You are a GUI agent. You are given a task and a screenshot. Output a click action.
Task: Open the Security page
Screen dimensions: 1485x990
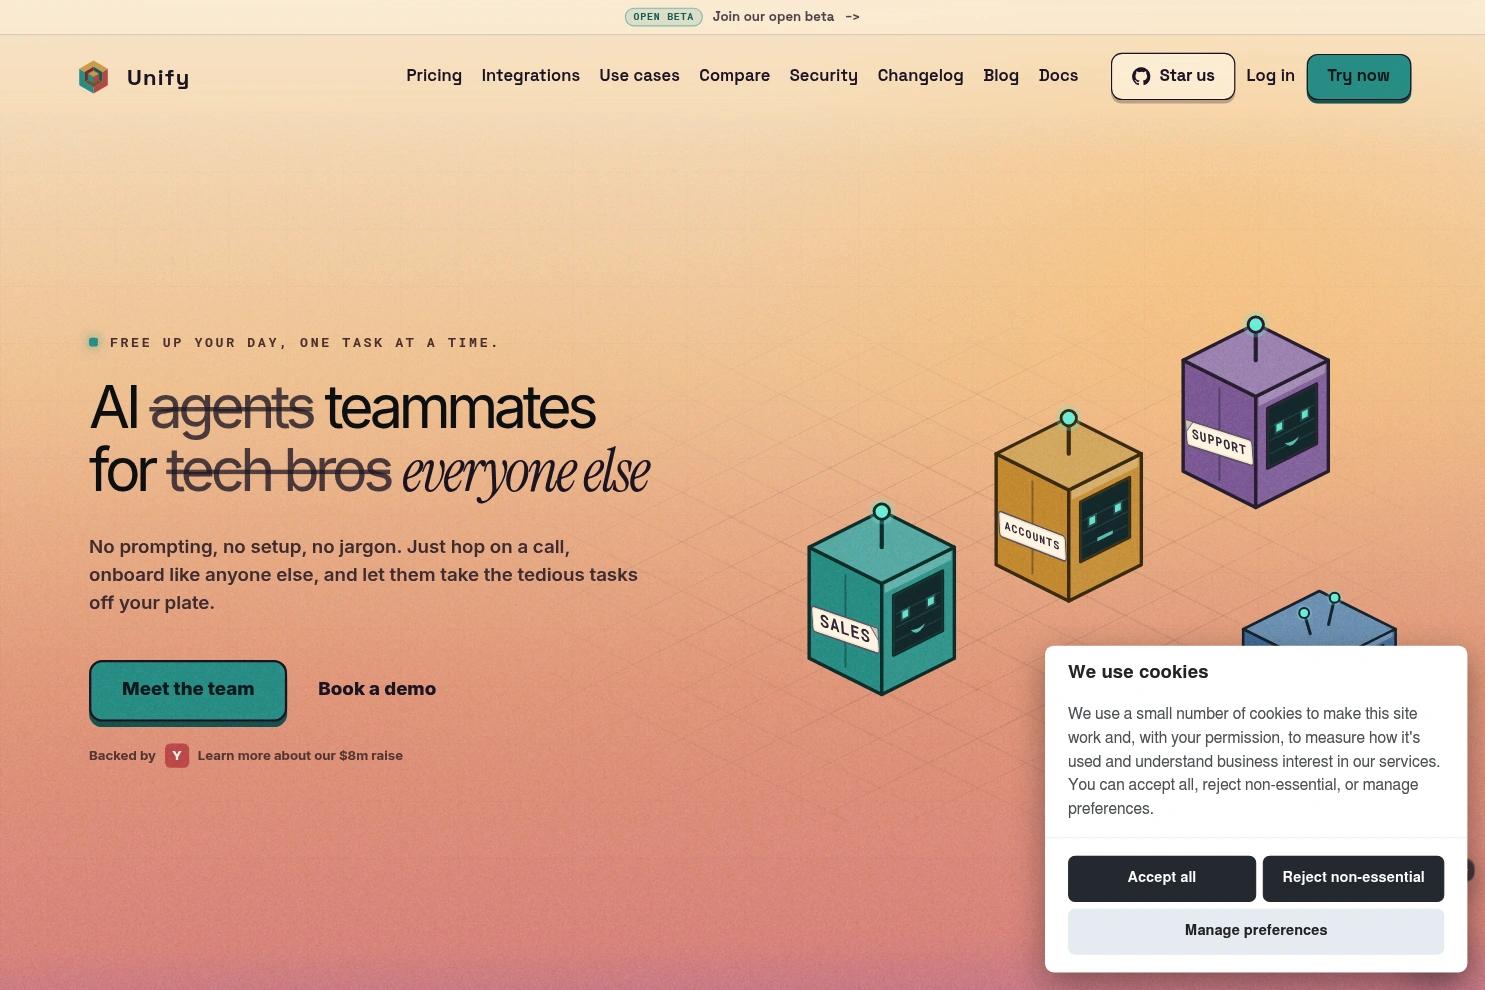pyautogui.click(x=824, y=76)
